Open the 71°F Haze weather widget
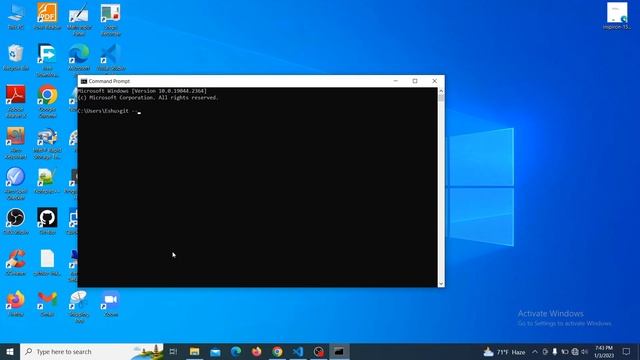The width and height of the screenshot is (640, 360). (x=504, y=351)
